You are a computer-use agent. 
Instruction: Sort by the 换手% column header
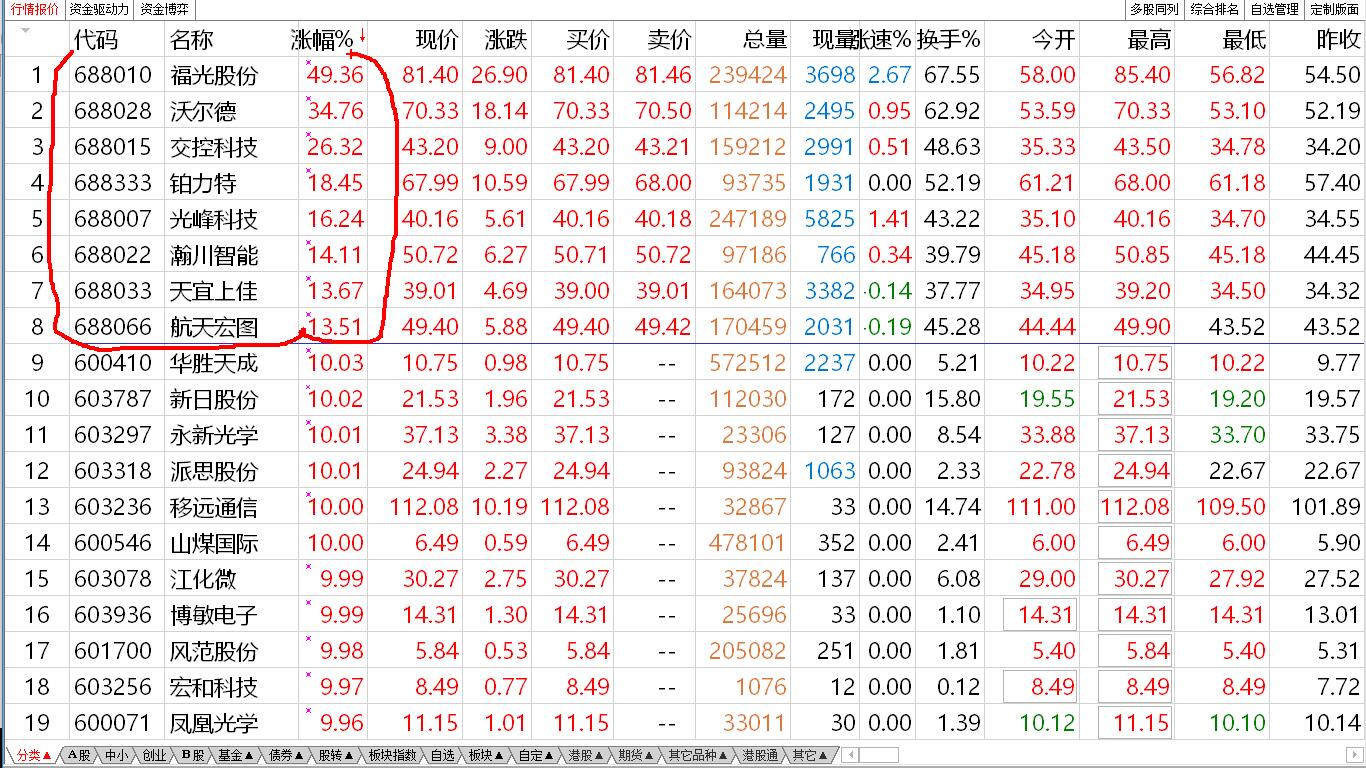click(949, 40)
